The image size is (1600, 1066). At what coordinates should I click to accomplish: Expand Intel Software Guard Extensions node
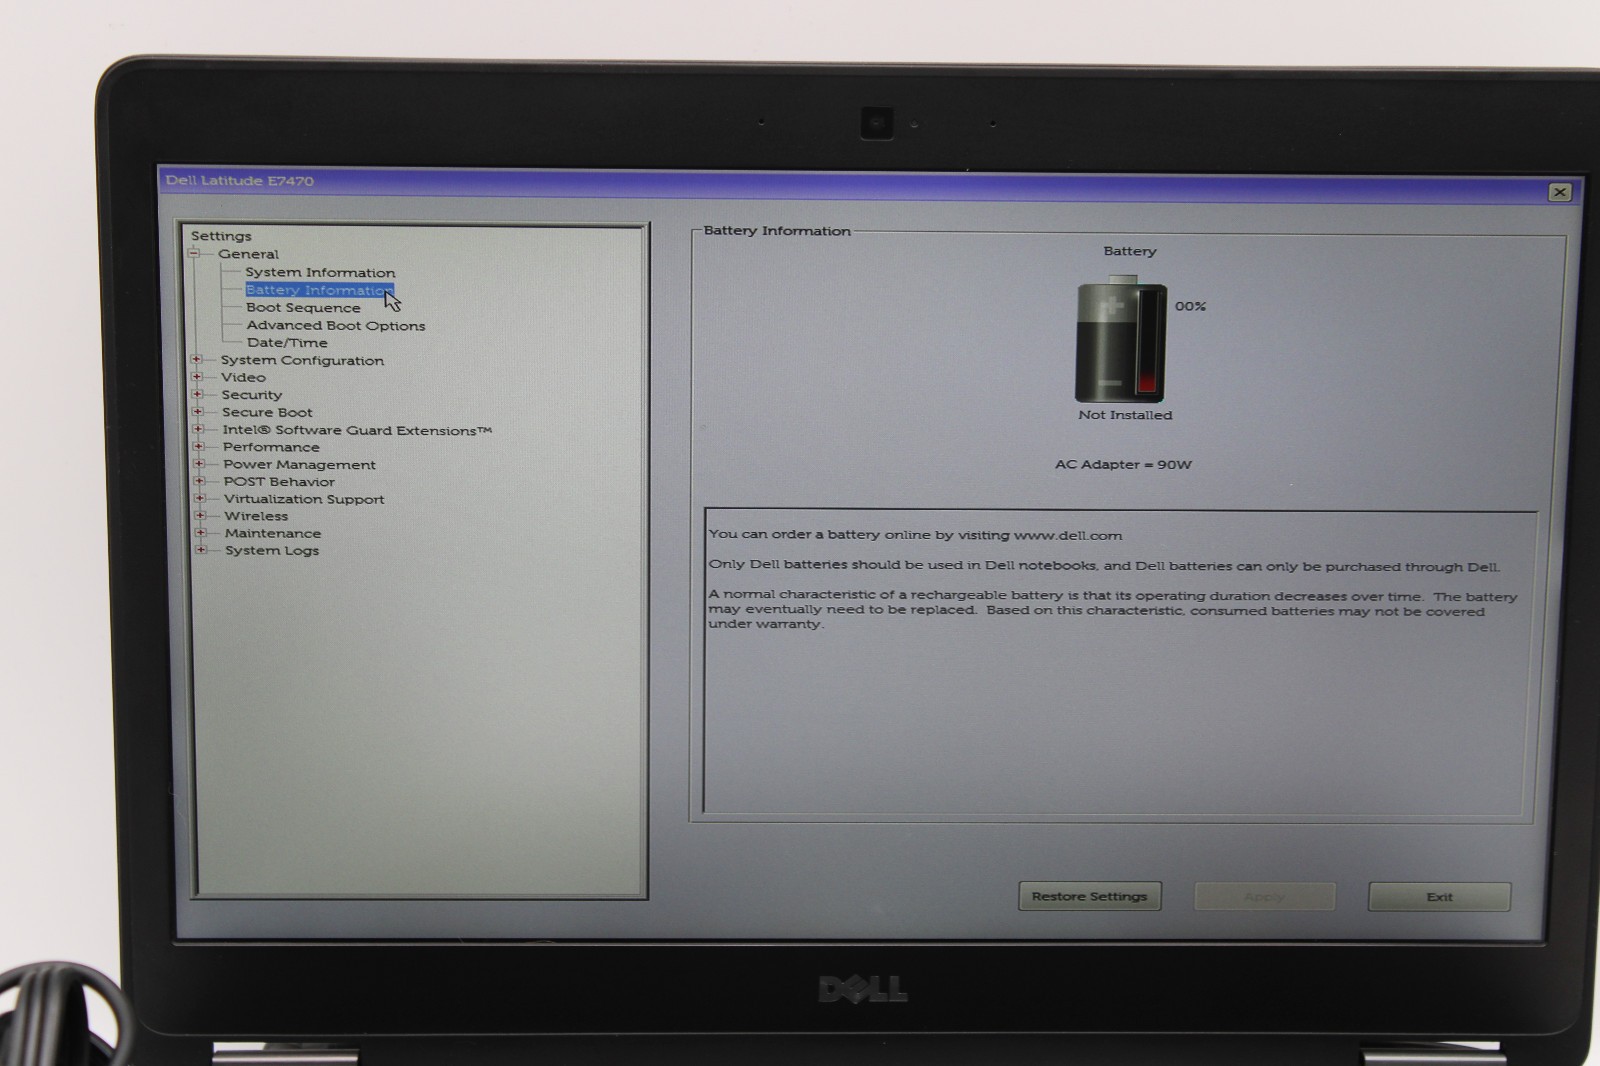pos(198,429)
